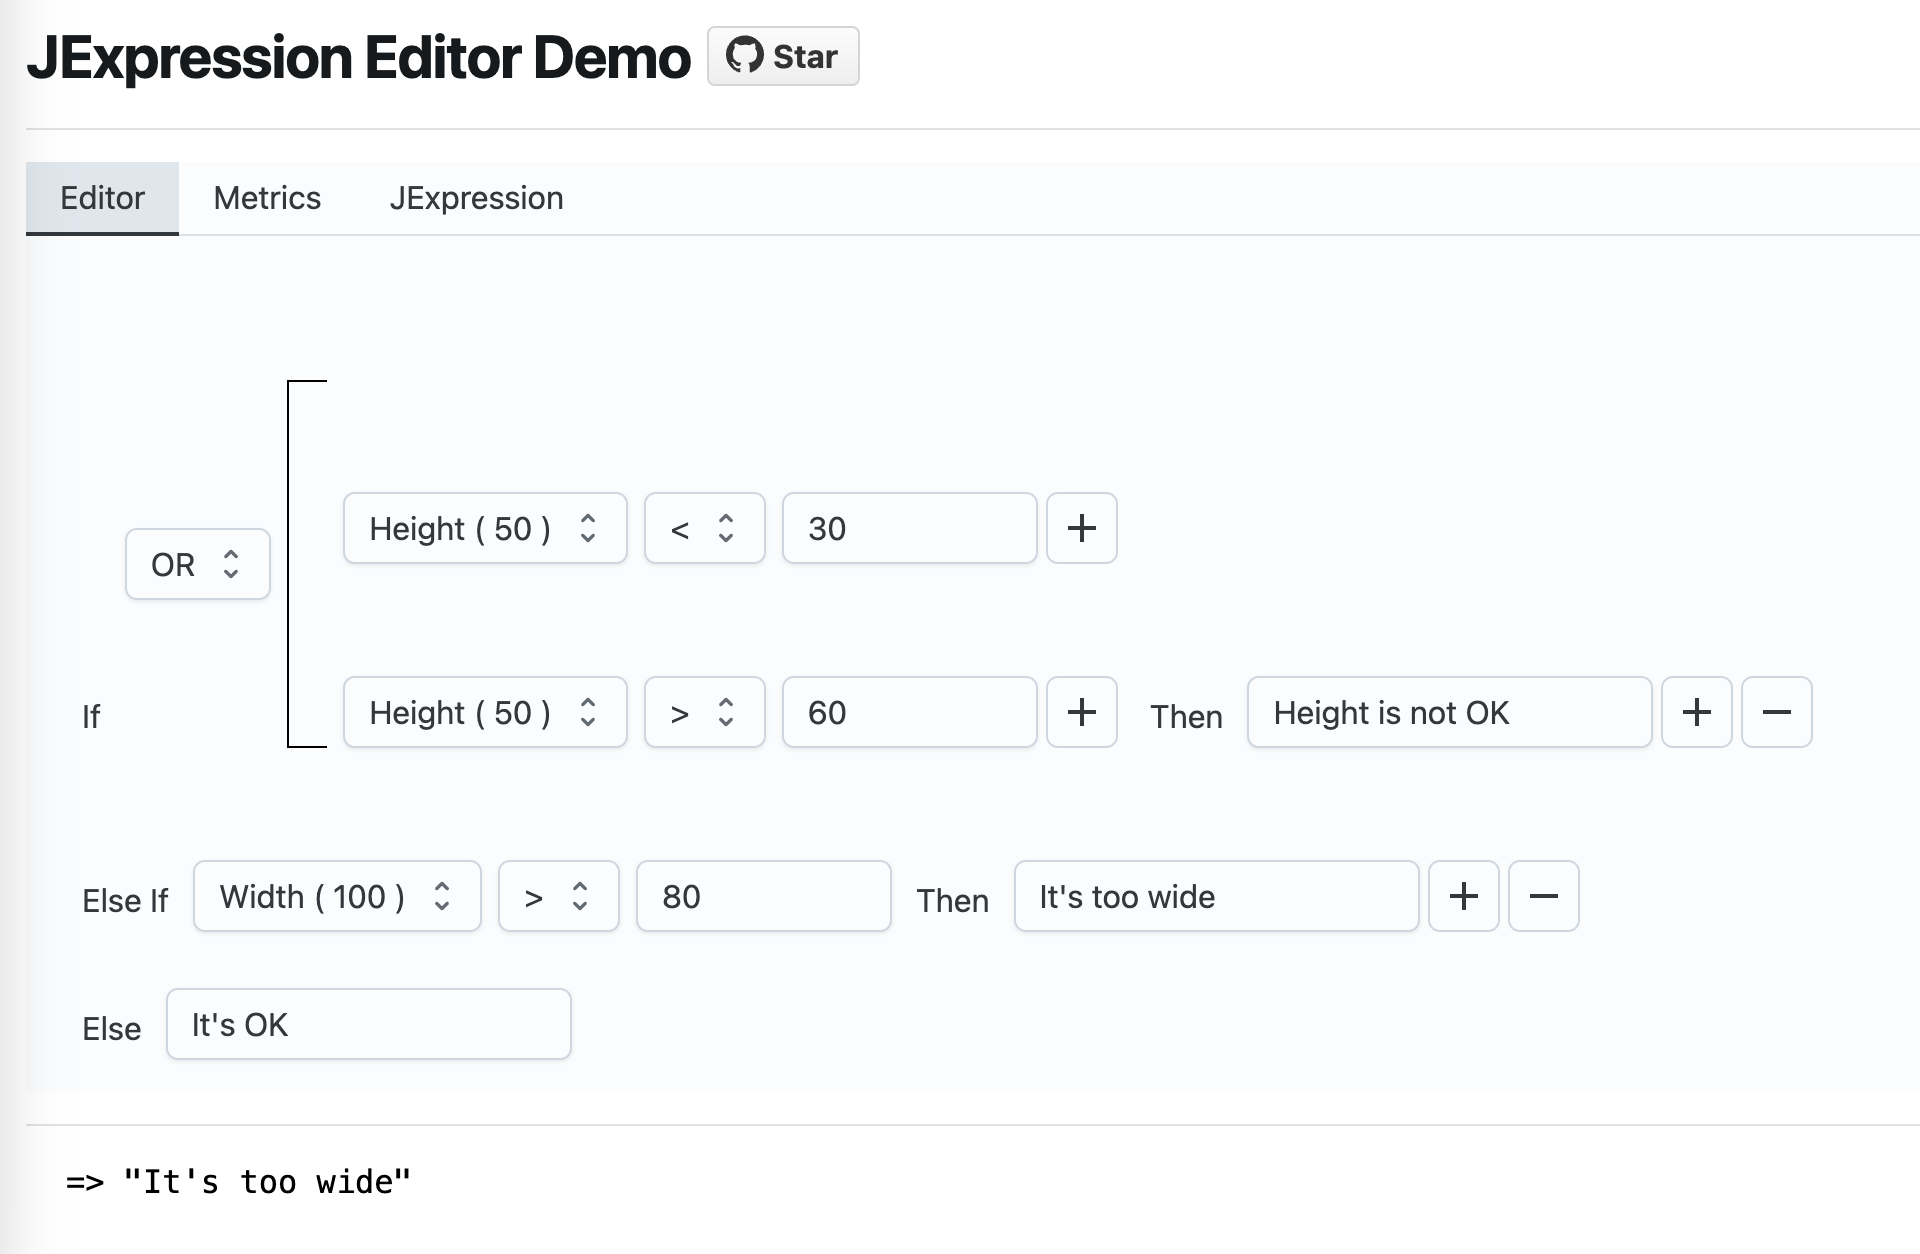Click plus beside It's too wide
1920x1254 pixels.
coord(1463,896)
